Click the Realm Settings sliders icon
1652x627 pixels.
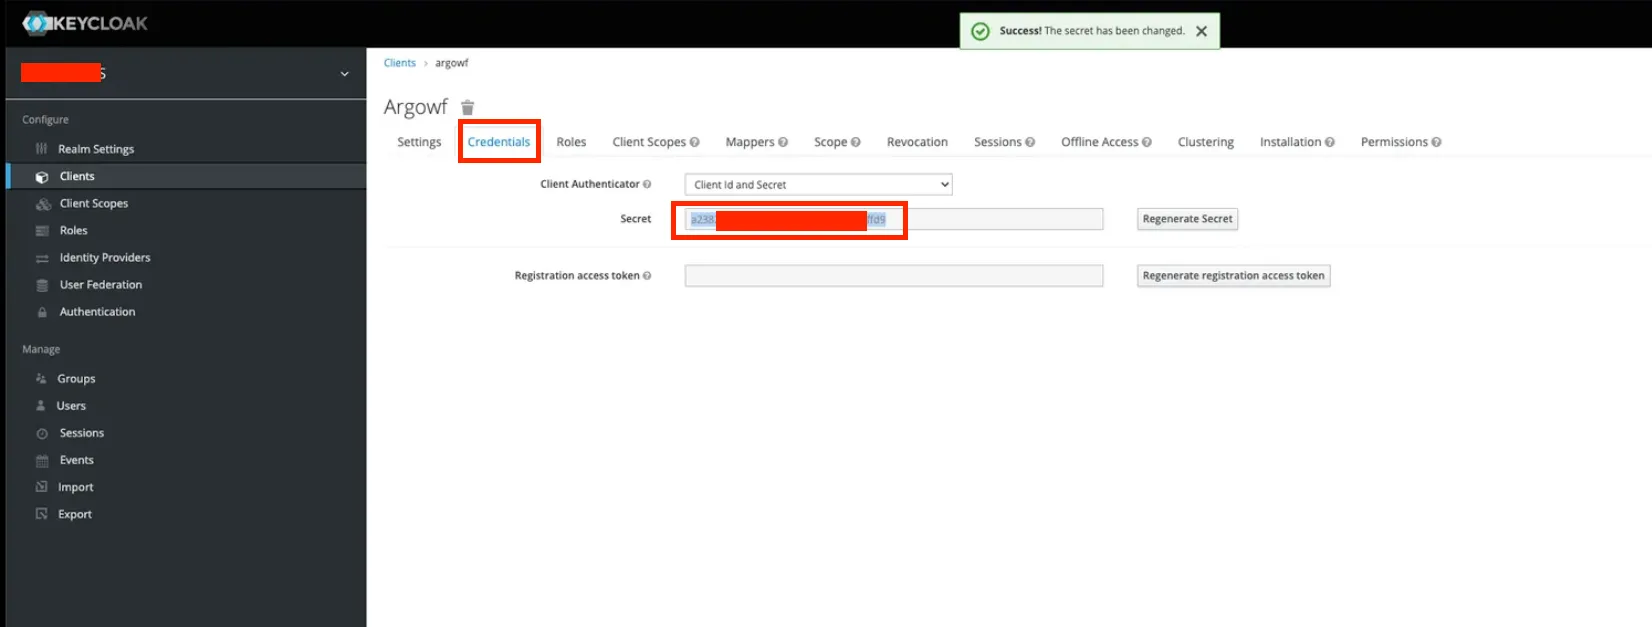click(x=41, y=149)
